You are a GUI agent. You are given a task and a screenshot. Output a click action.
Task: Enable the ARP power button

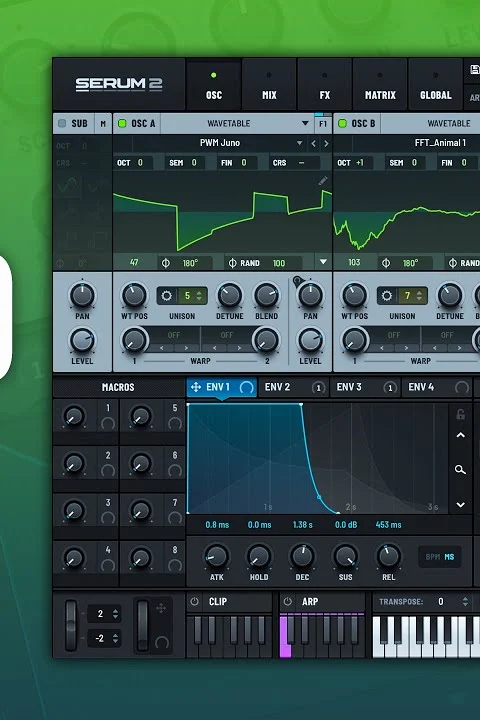pyautogui.click(x=288, y=602)
